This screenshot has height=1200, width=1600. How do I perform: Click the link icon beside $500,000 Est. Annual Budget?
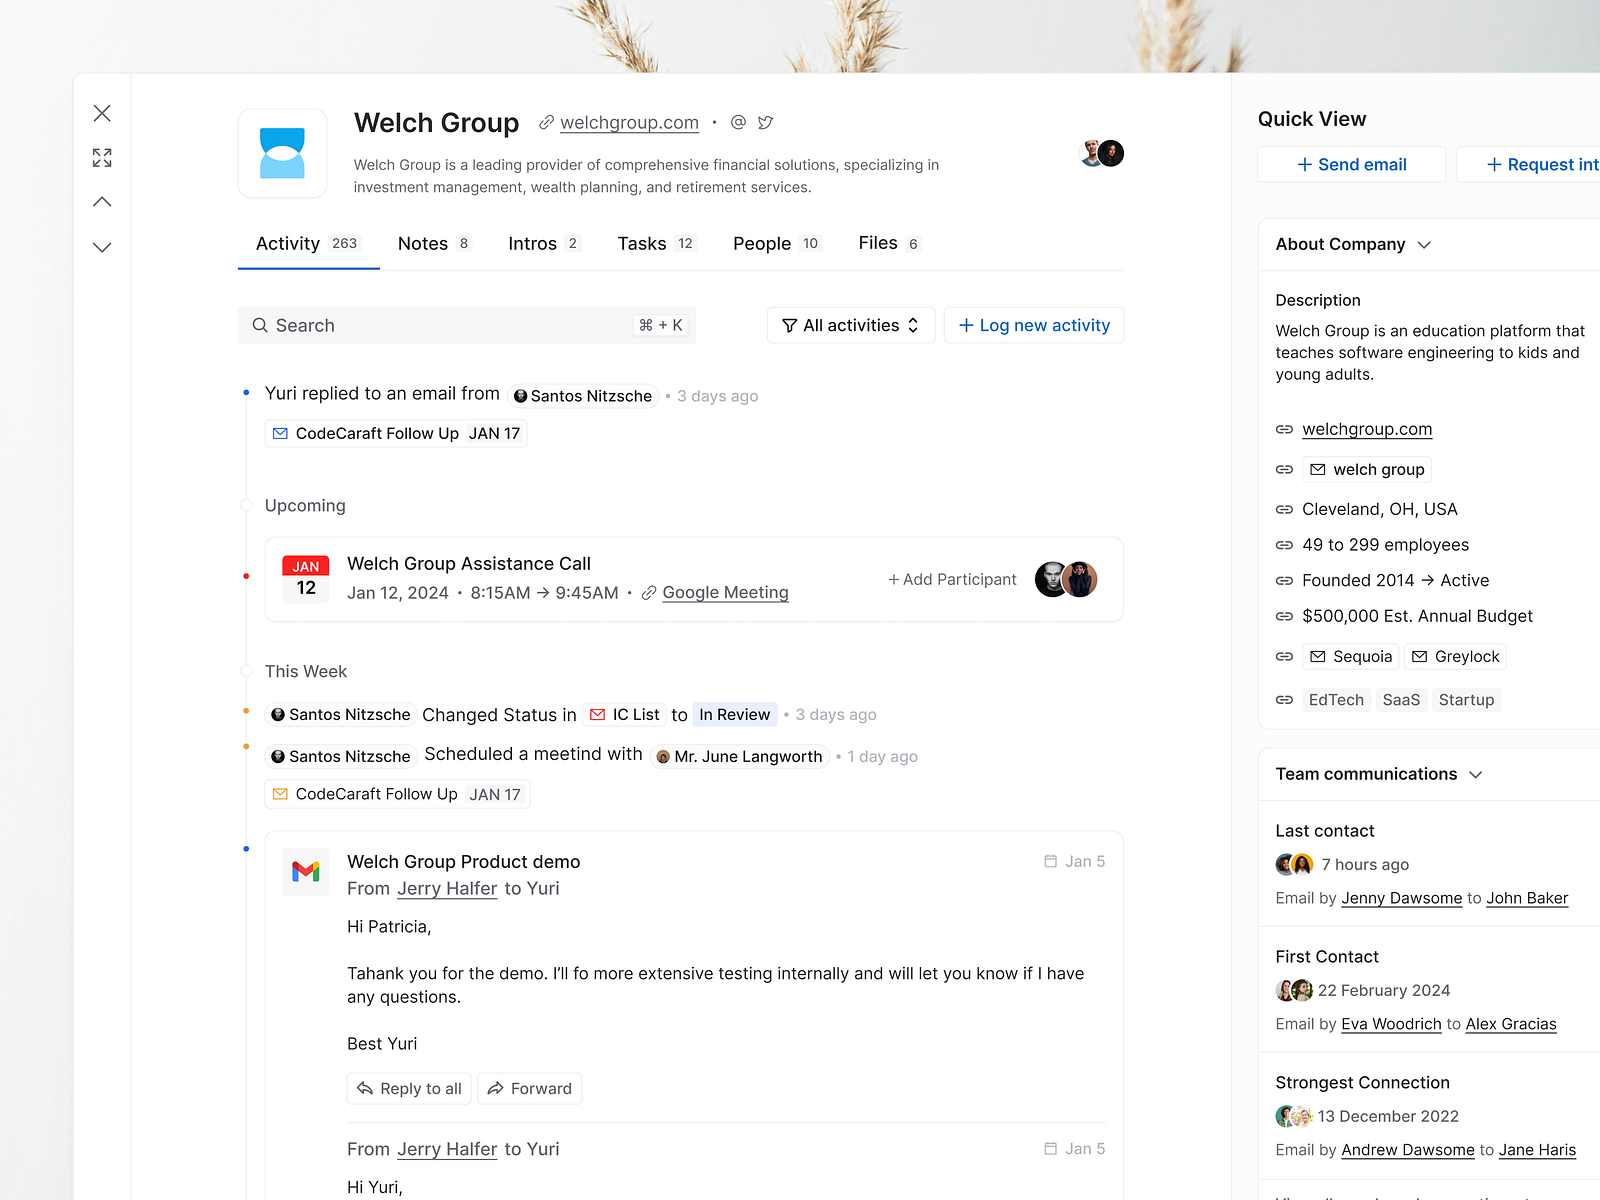click(x=1284, y=616)
